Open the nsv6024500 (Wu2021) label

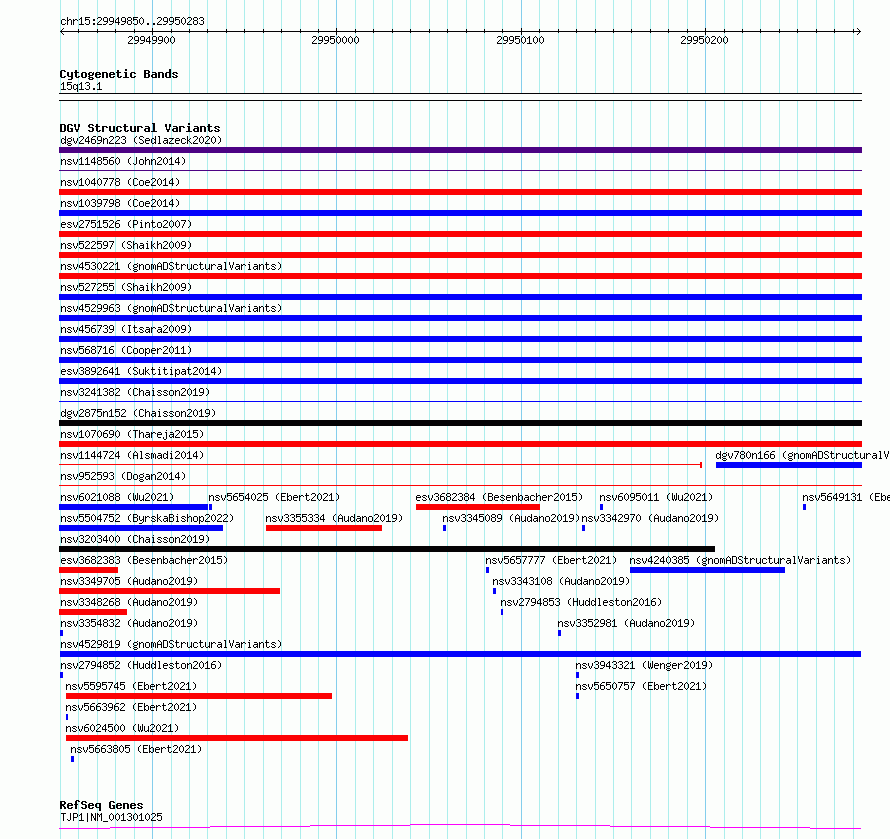pos(122,728)
